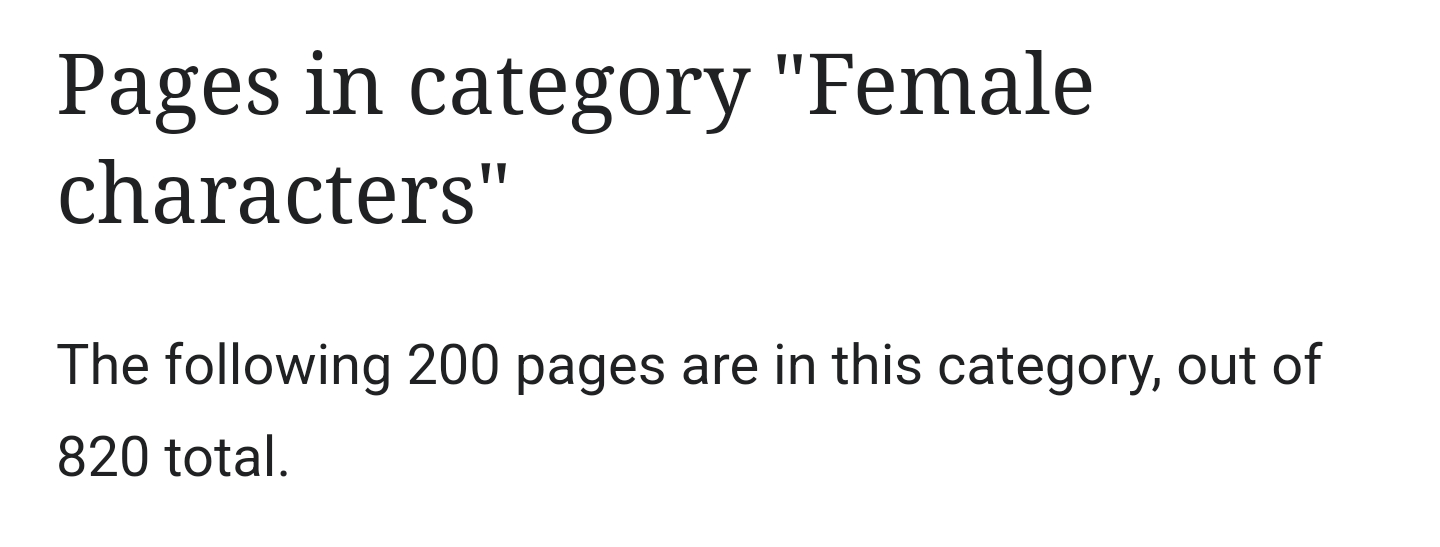Select the paragraph starting 'The following 200'
The width and height of the screenshot is (1440, 547).
point(689,411)
